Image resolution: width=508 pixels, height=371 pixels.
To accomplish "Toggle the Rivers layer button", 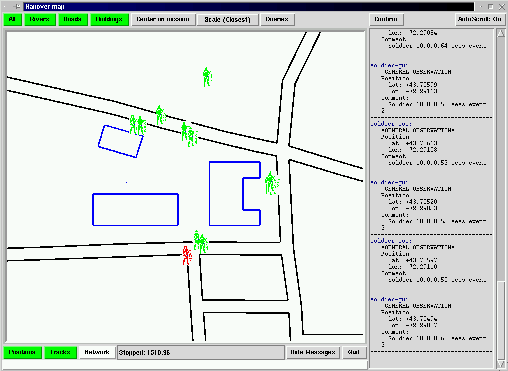I will click(x=39, y=19).
